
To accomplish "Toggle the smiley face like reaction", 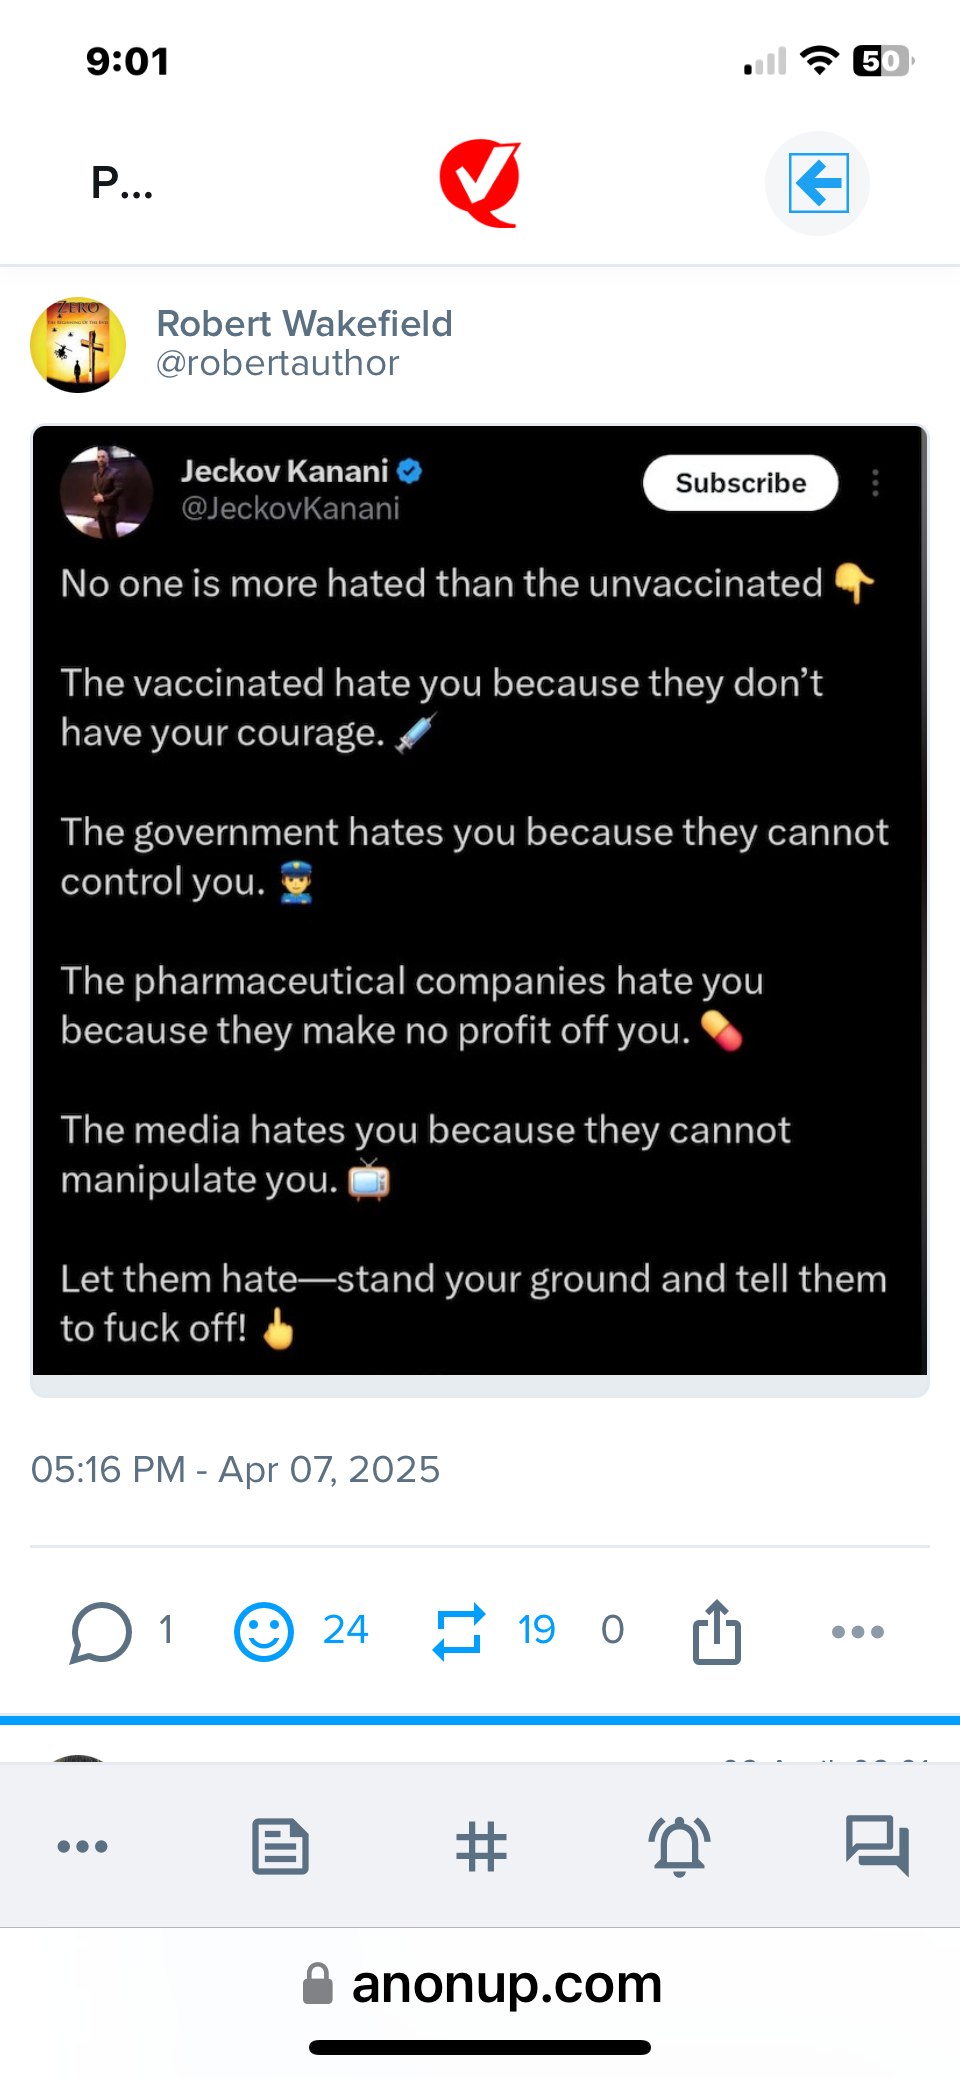I will pyautogui.click(x=264, y=1632).
